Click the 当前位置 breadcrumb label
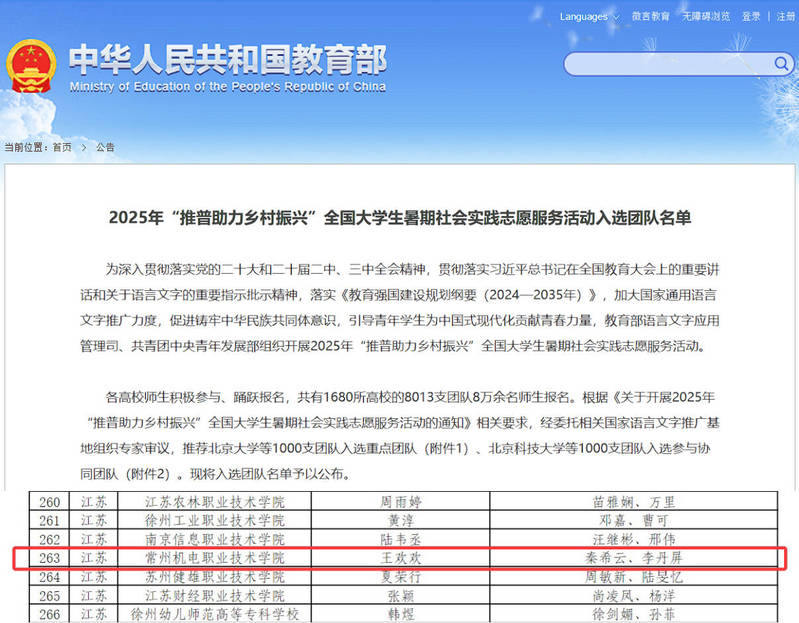 [25, 147]
